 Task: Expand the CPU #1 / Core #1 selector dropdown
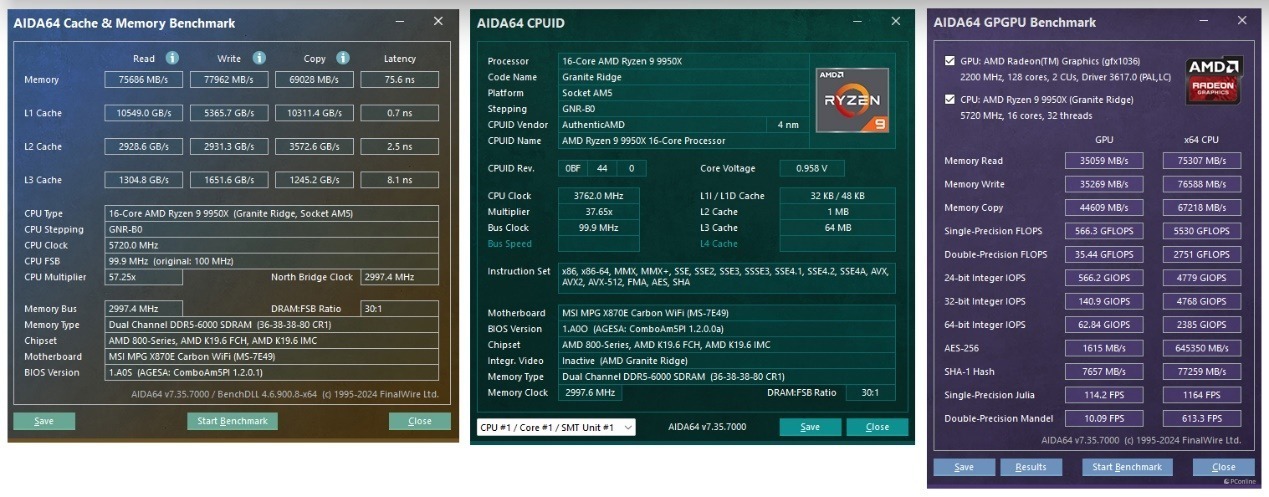[556, 427]
